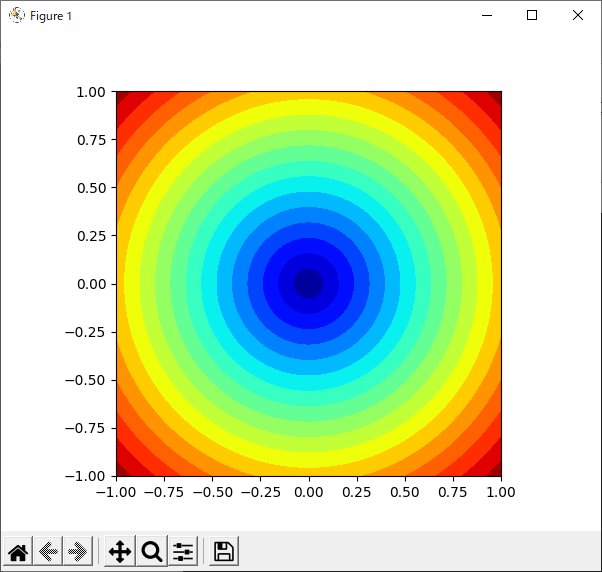Go back to previous view
This screenshot has width=602, height=572.
(x=47, y=551)
